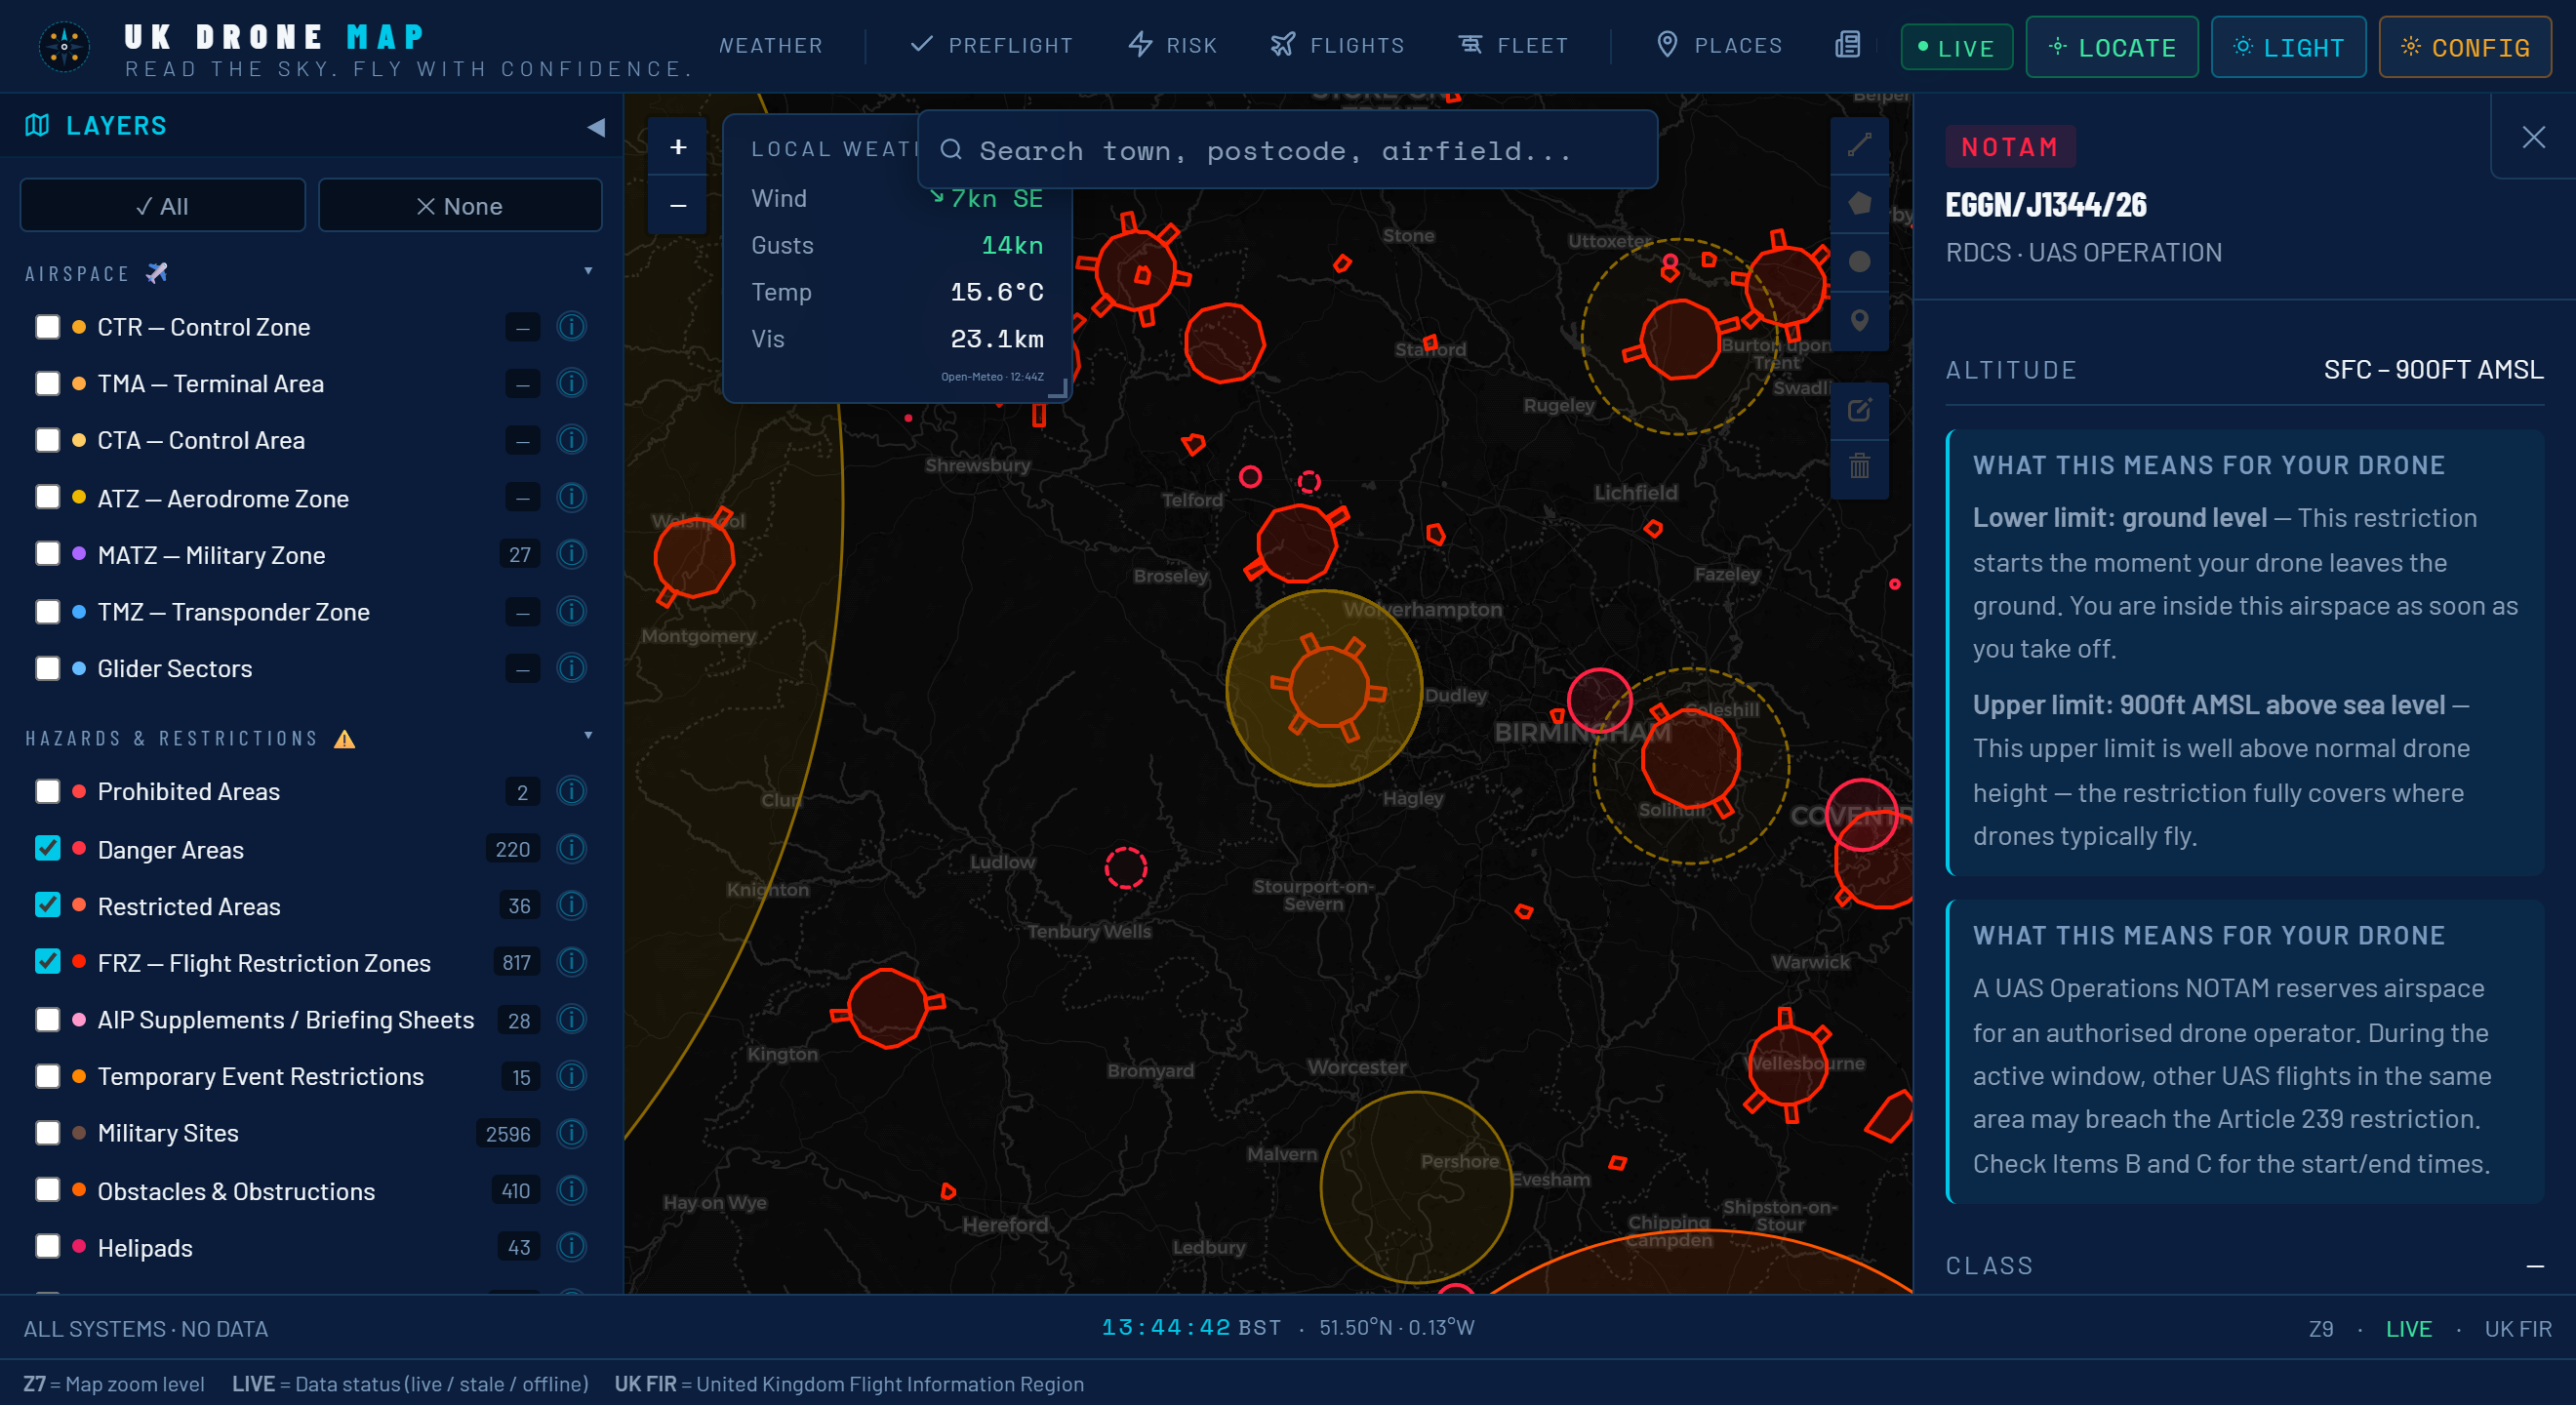Open the Preflight tab
This screenshot has width=2576, height=1405.
point(991,46)
